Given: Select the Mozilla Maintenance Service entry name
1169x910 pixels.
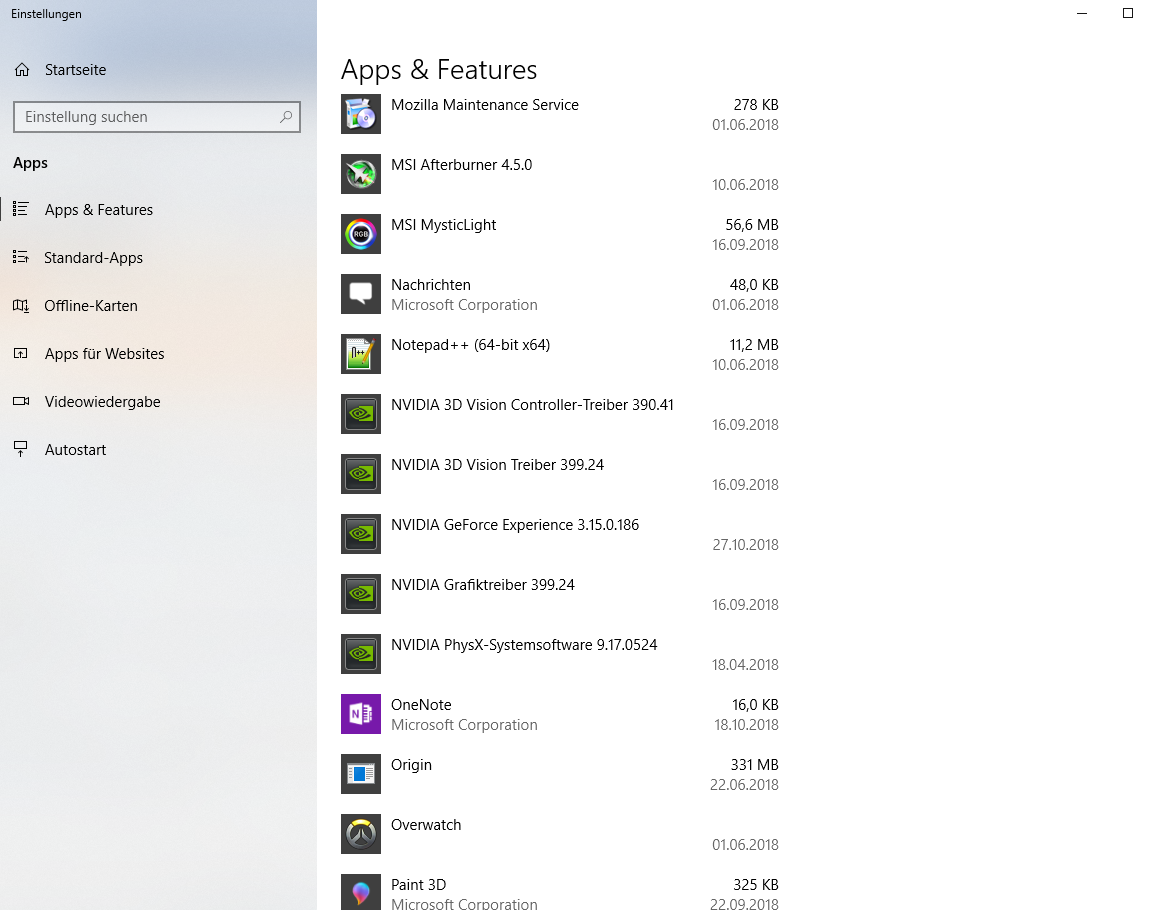Looking at the screenshot, I should point(485,105).
